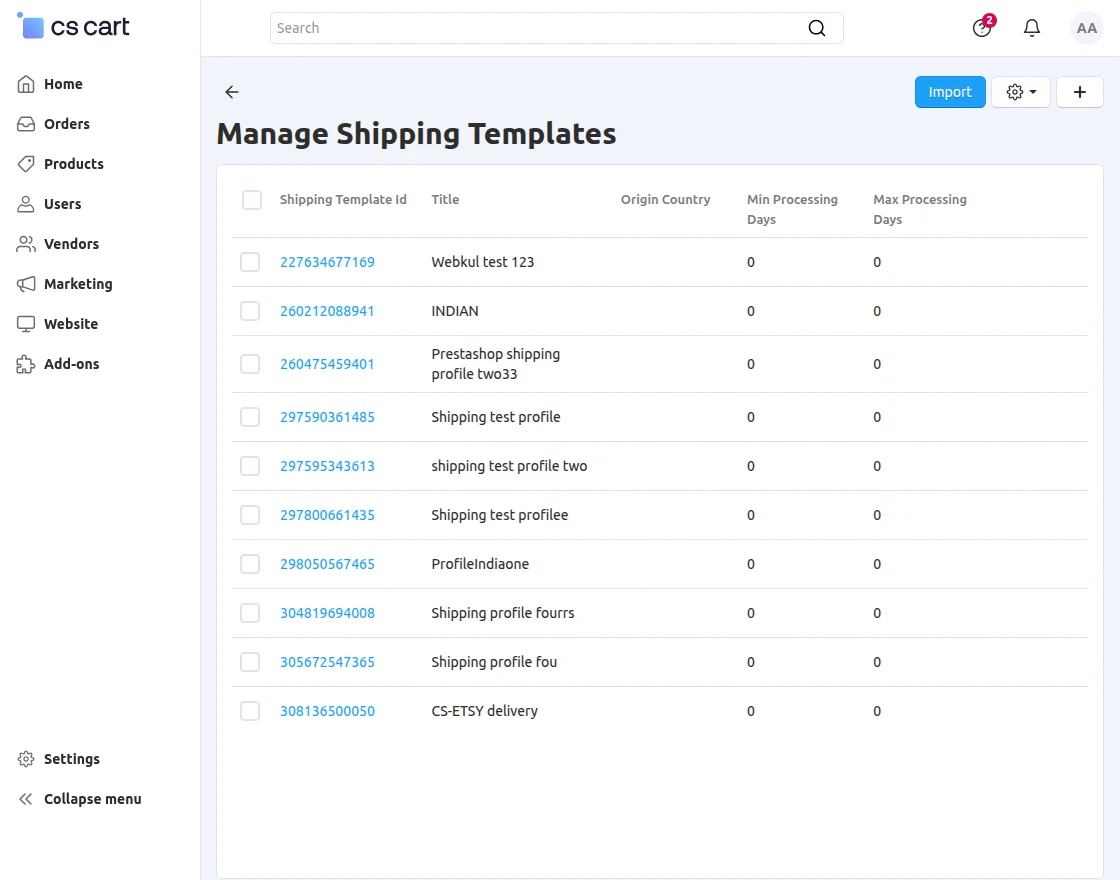Check the Shipping profile fou checkbox
Viewport: 1120px width, 880px height.
(x=250, y=661)
